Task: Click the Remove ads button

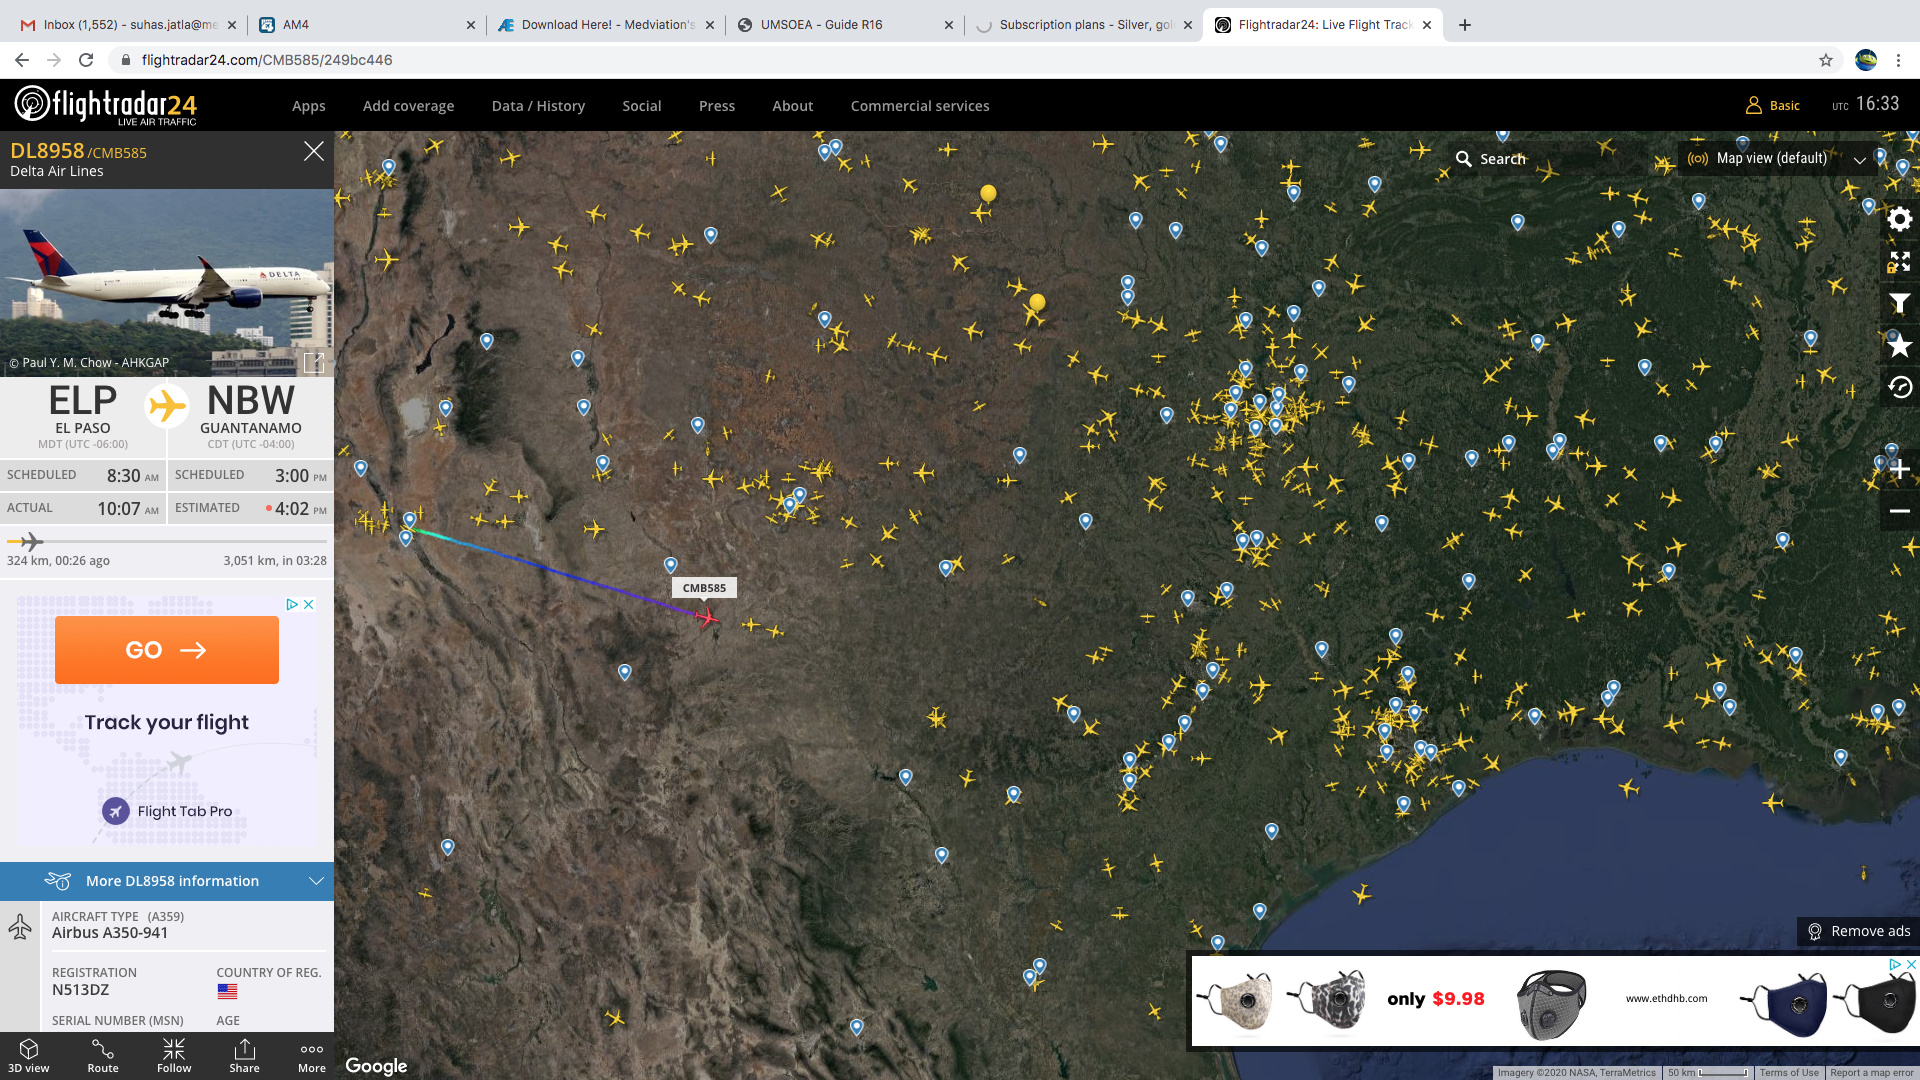Action: (1858, 931)
